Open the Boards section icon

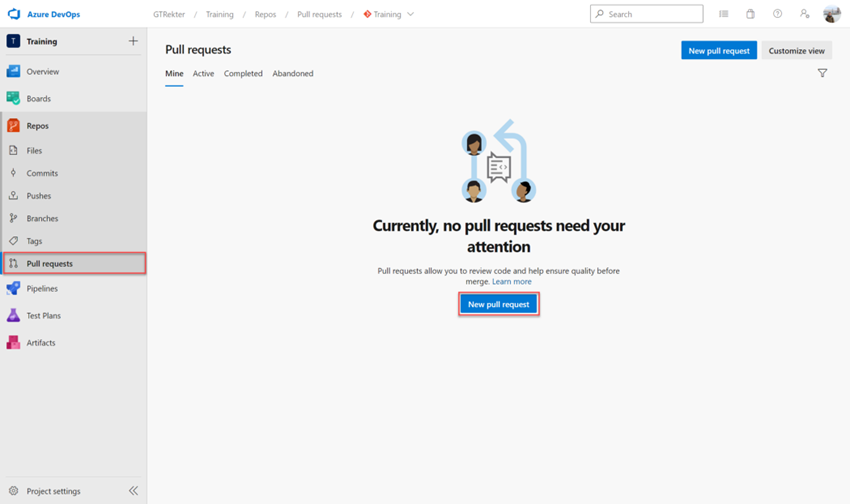click(x=14, y=98)
